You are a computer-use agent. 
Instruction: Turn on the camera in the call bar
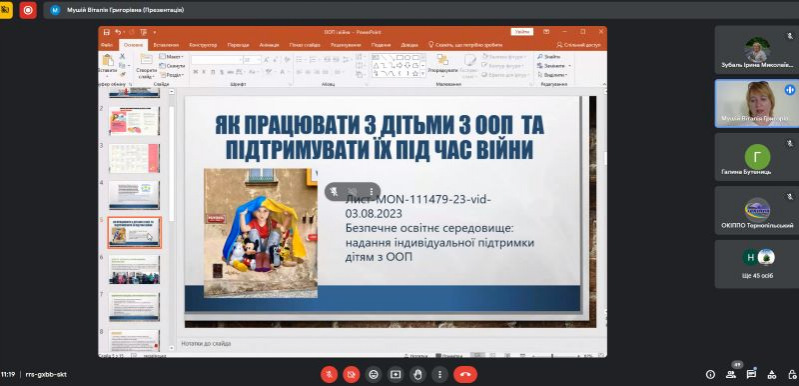[x=351, y=375]
